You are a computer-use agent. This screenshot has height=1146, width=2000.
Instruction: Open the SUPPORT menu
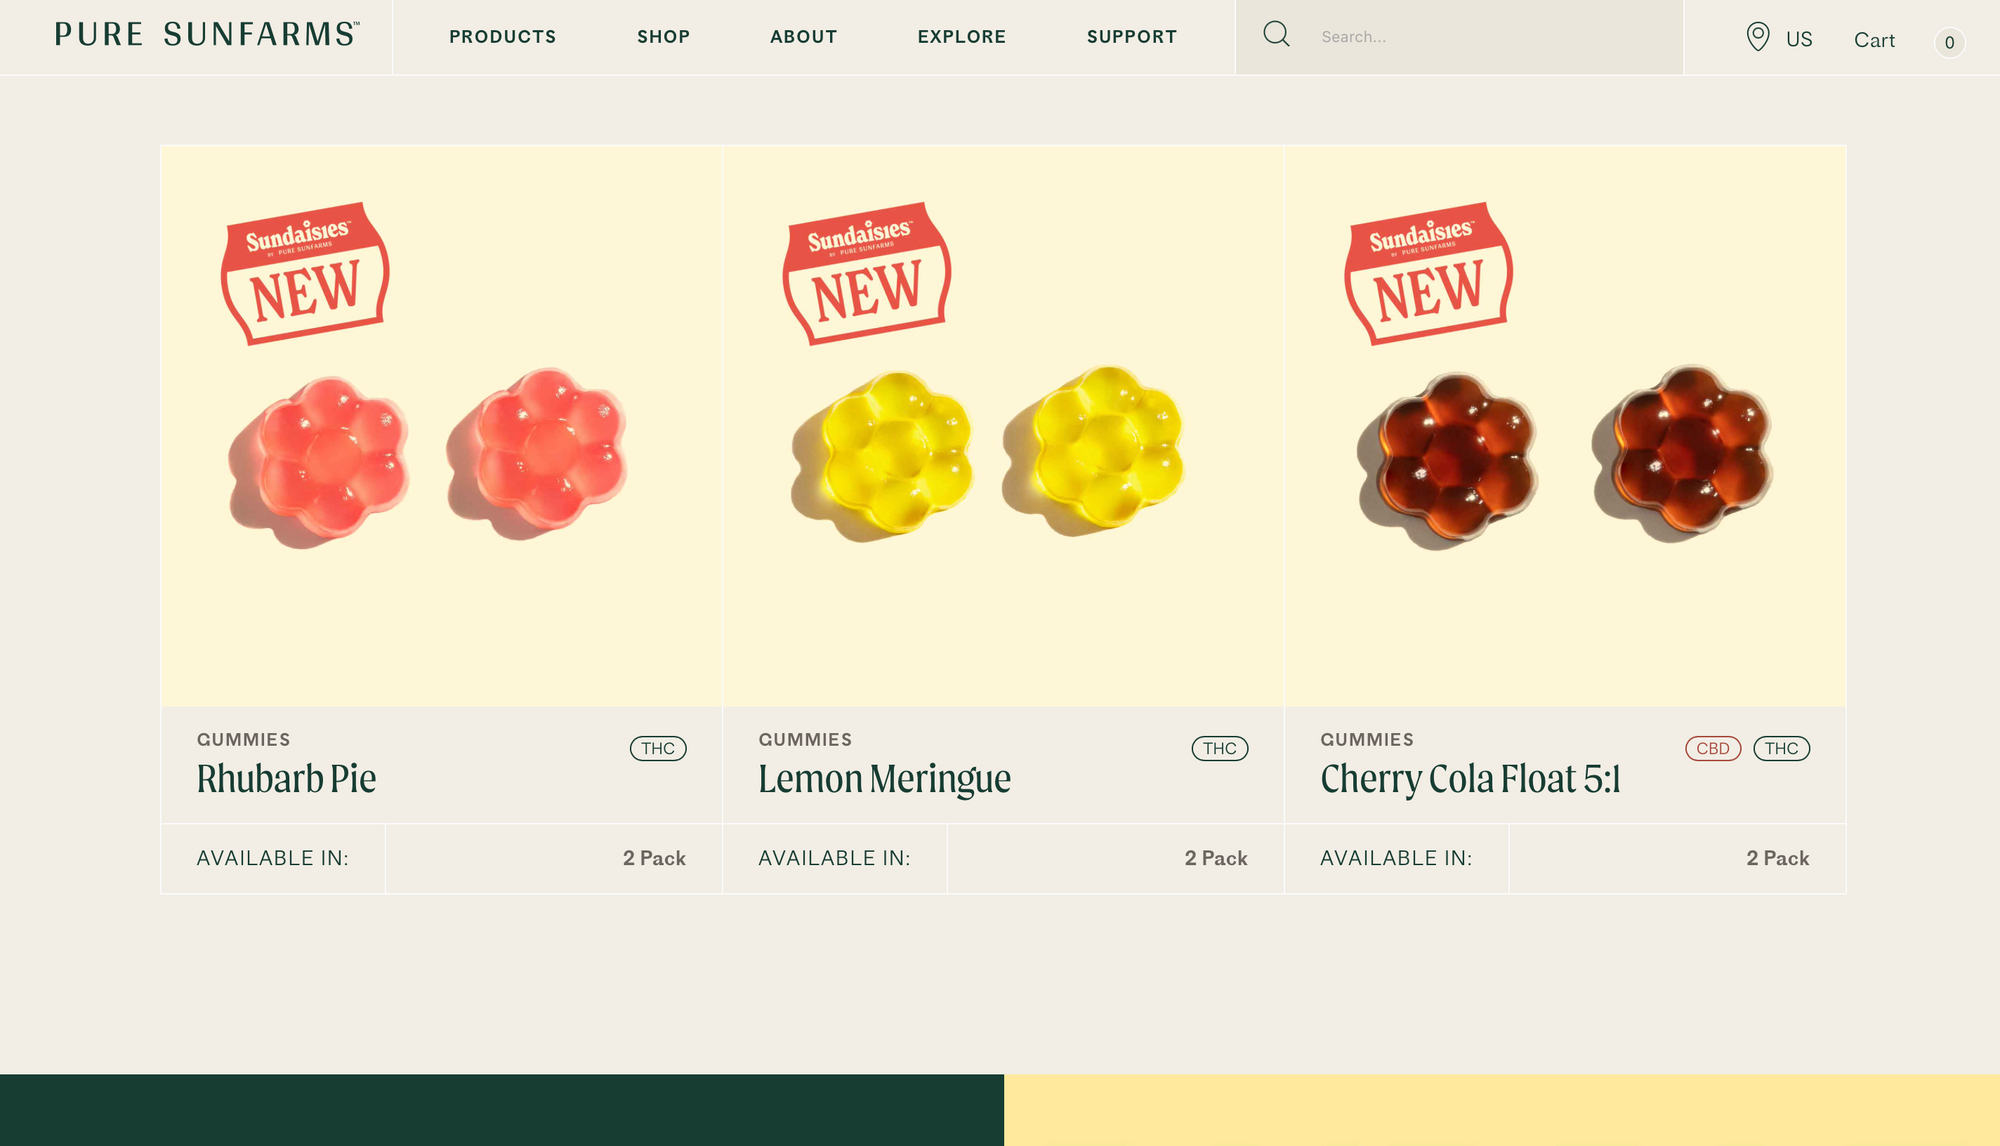(x=1132, y=37)
